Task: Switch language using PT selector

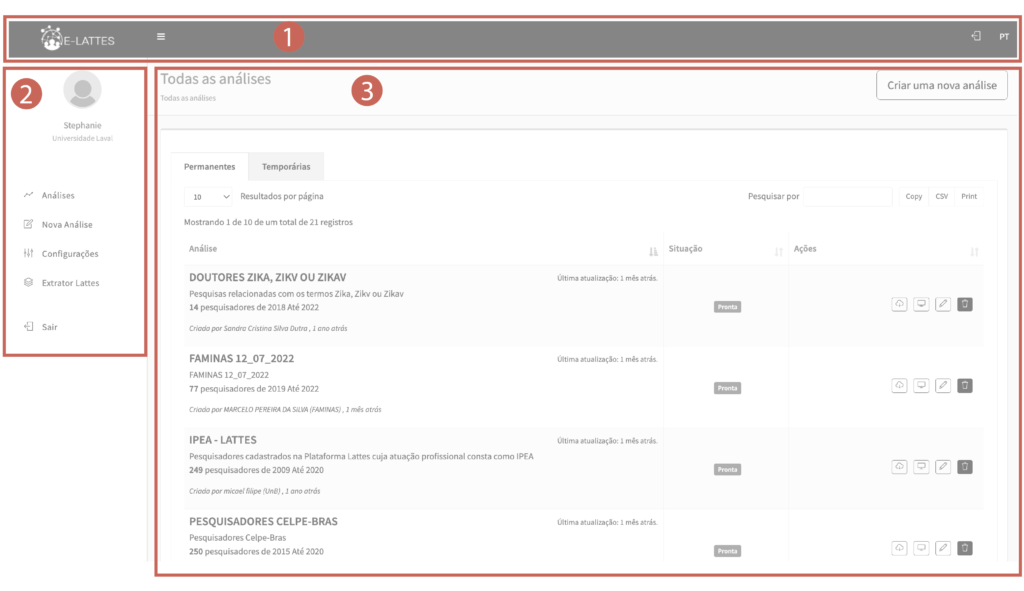Action: tap(1003, 37)
